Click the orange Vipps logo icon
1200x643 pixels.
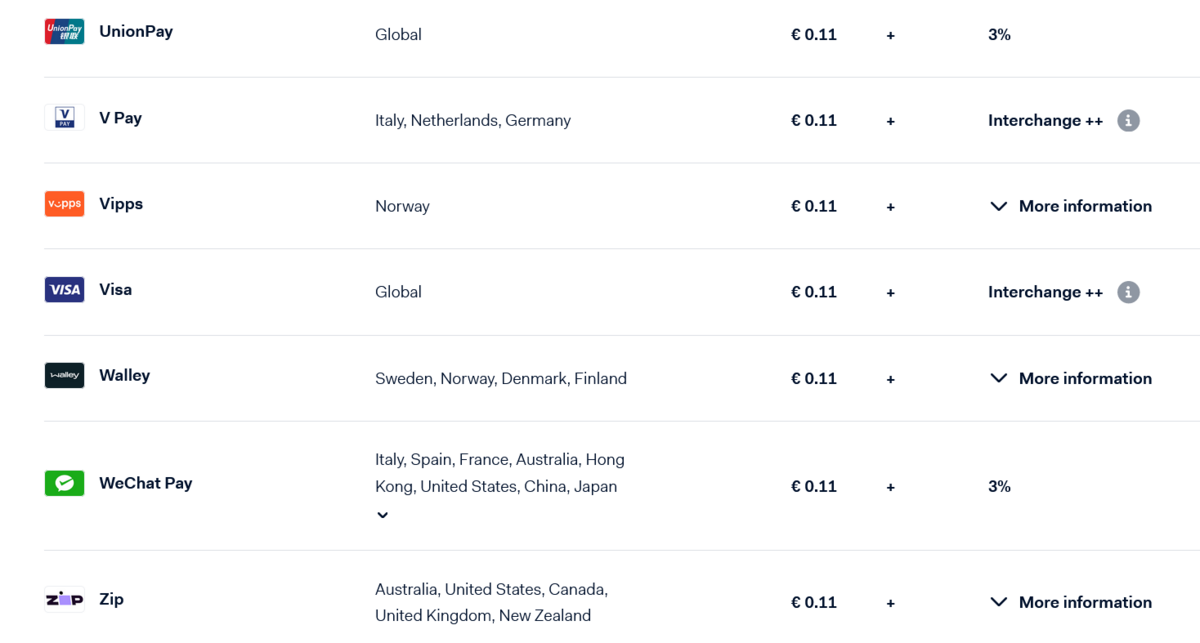(64, 204)
